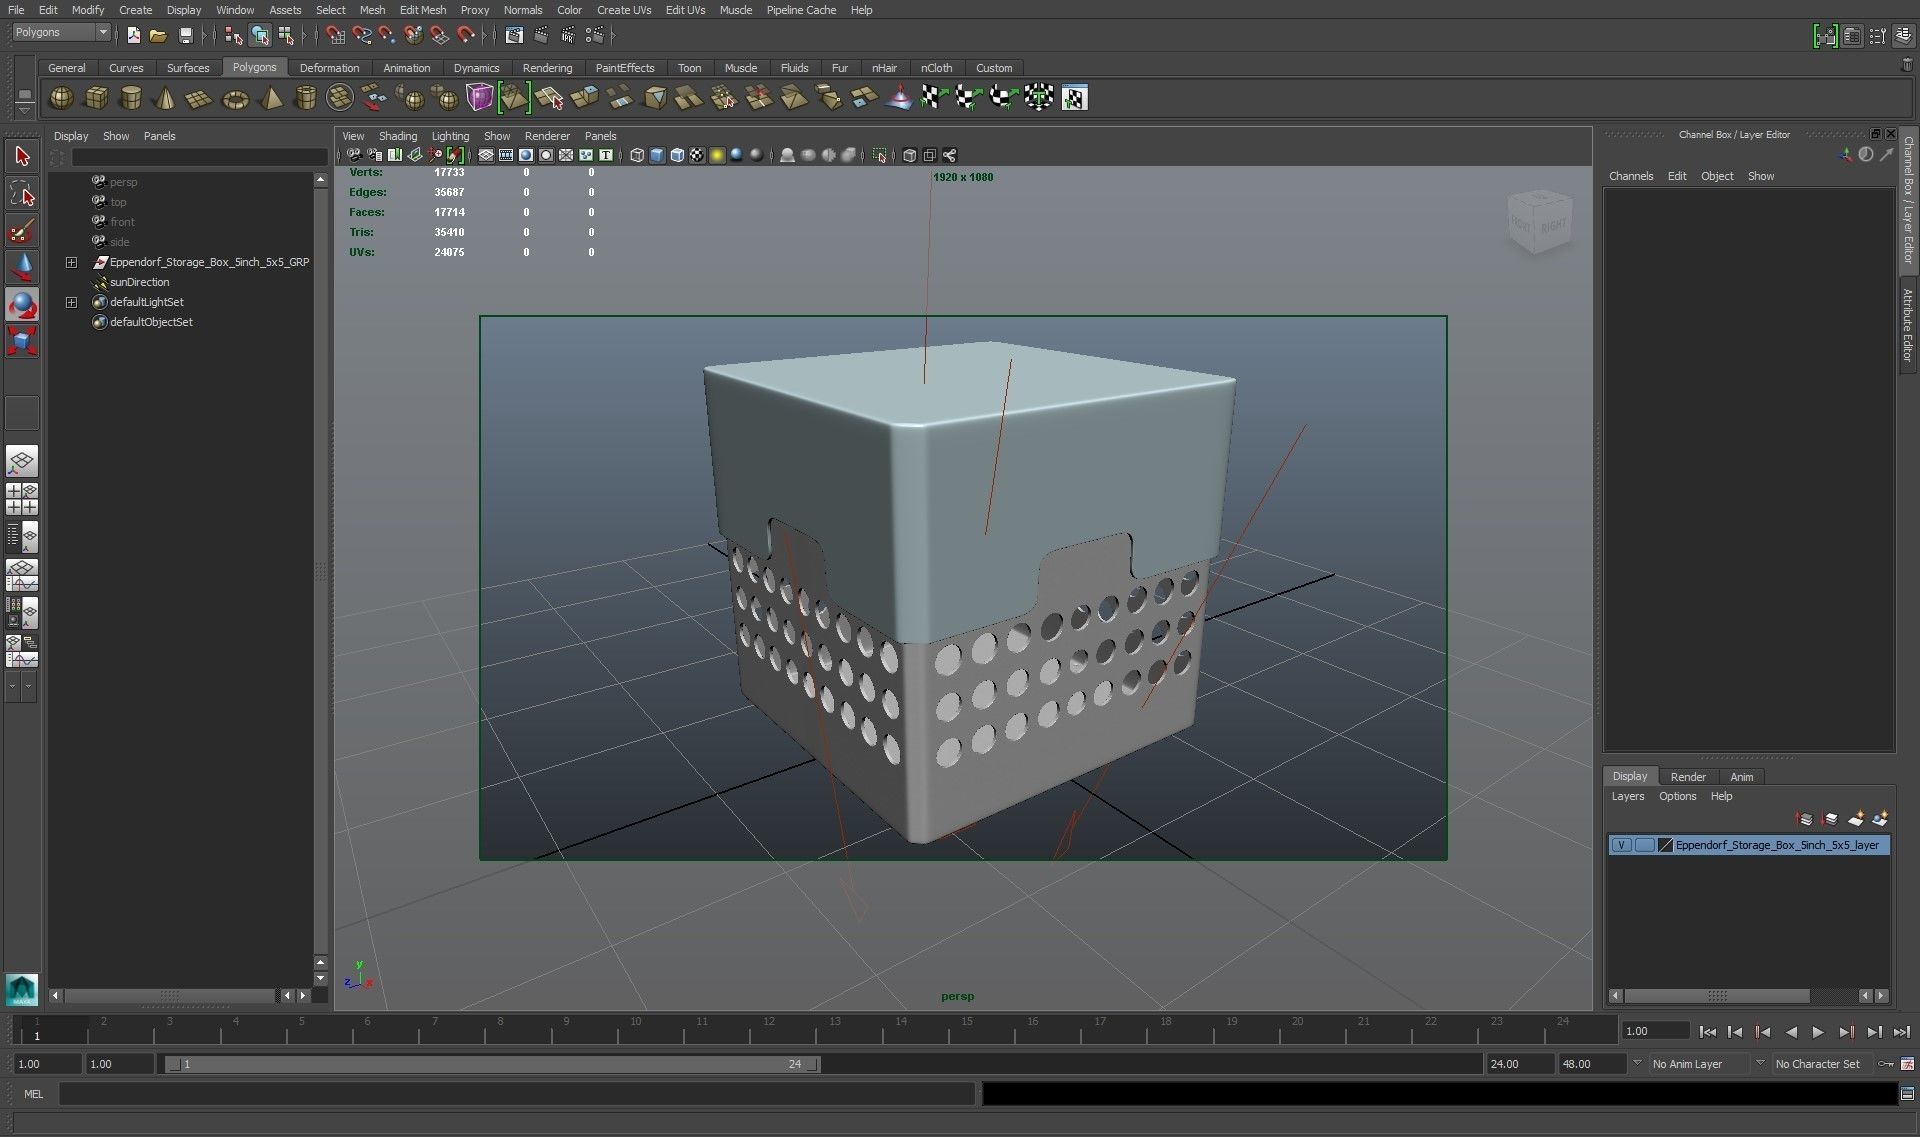This screenshot has width=1920, height=1137.
Task: Toggle textured display checker icon
Action: click(x=697, y=155)
